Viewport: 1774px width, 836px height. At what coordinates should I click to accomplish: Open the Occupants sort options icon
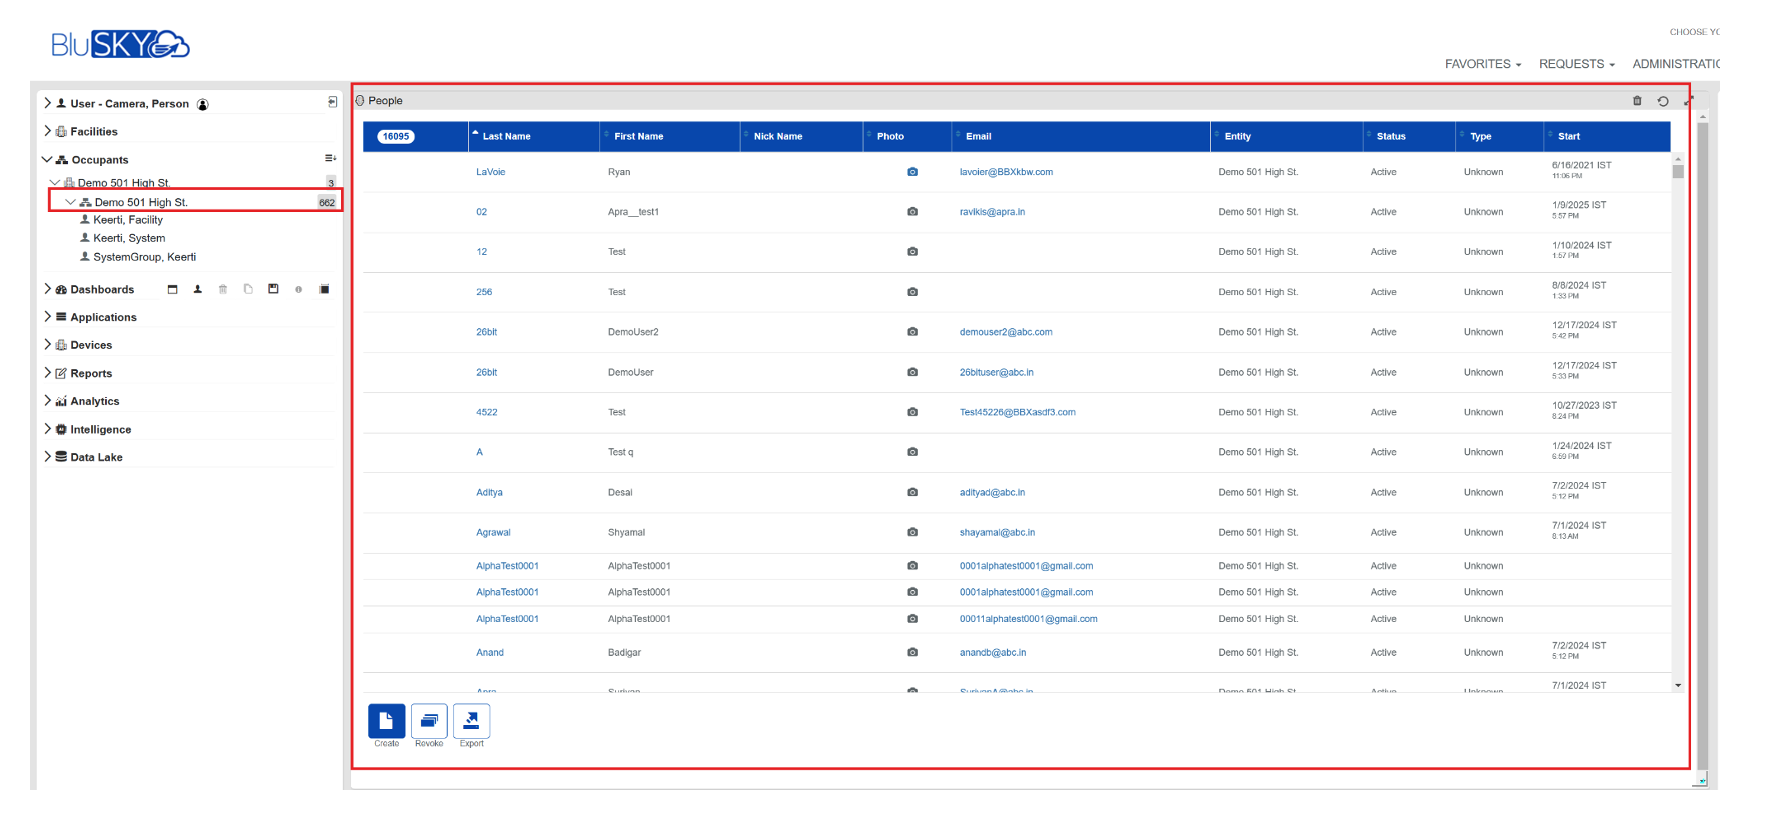click(x=330, y=159)
